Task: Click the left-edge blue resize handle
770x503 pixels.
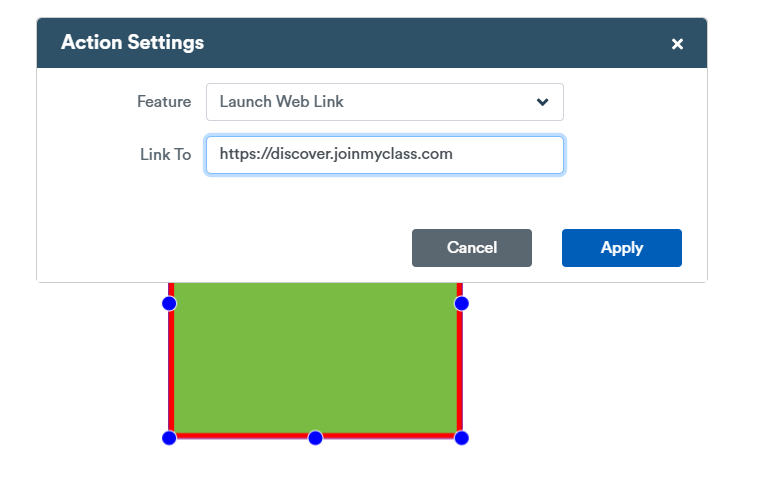Action: click(x=169, y=304)
